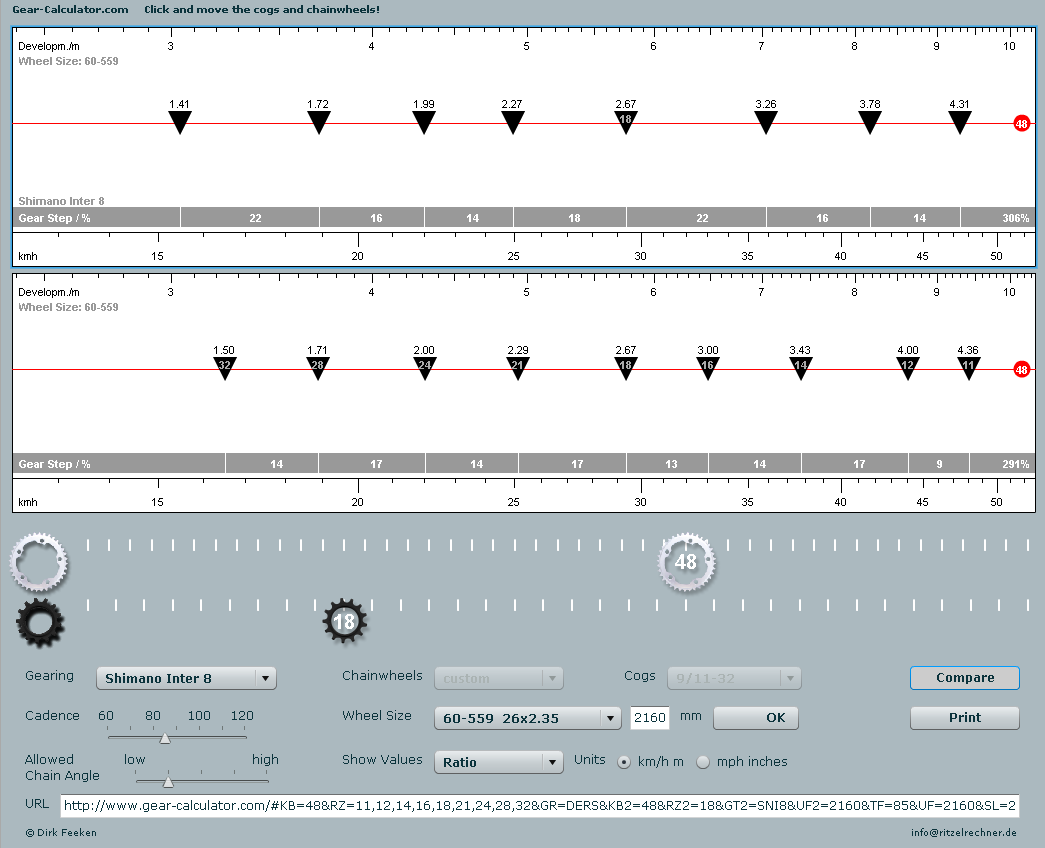Select the 11-tooth cog marker at ratio 4.36

[x=968, y=367]
